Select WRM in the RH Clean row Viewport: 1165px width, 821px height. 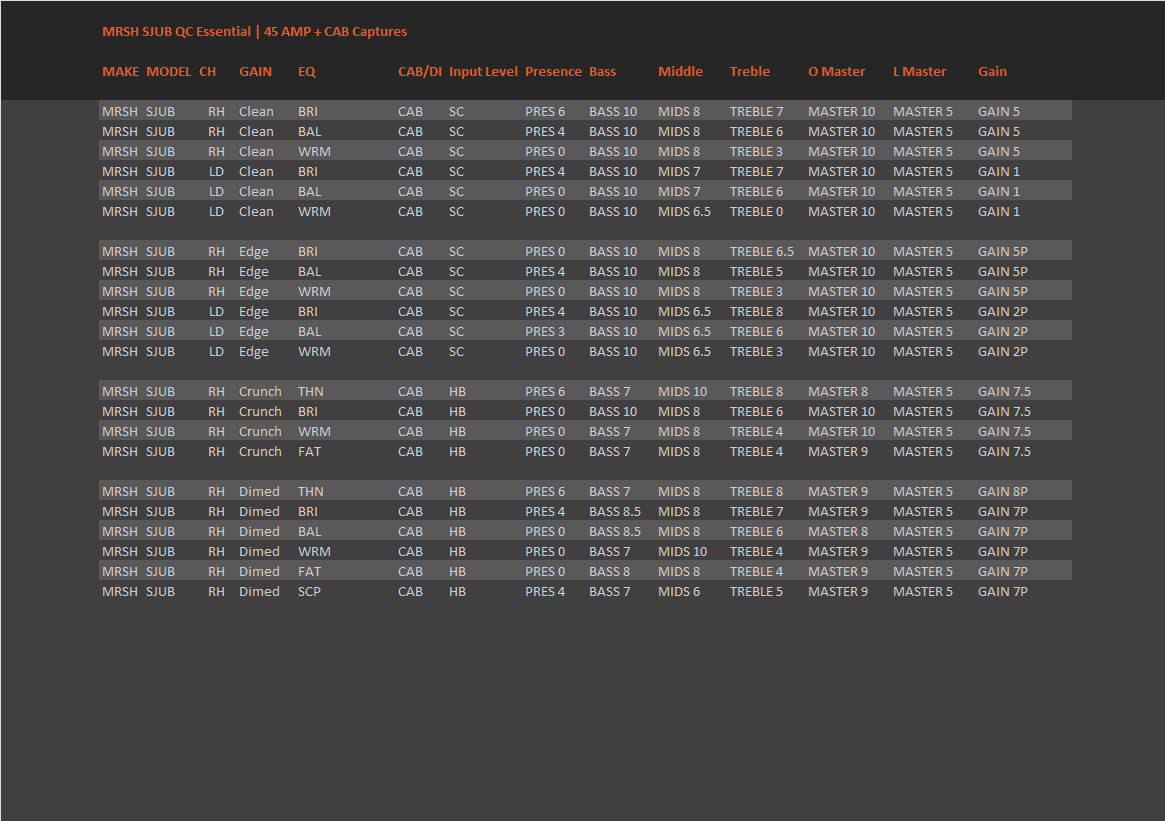click(x=314, y=152)
